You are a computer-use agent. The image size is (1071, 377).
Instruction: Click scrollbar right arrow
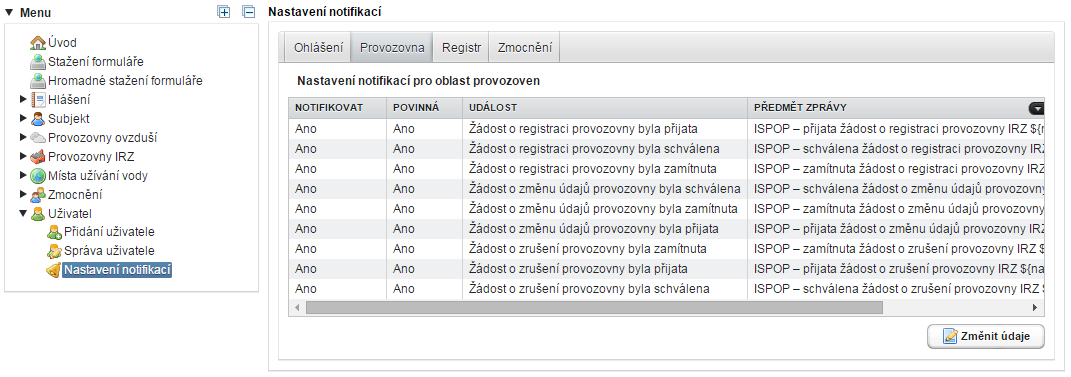click(x=1035, y=308)
